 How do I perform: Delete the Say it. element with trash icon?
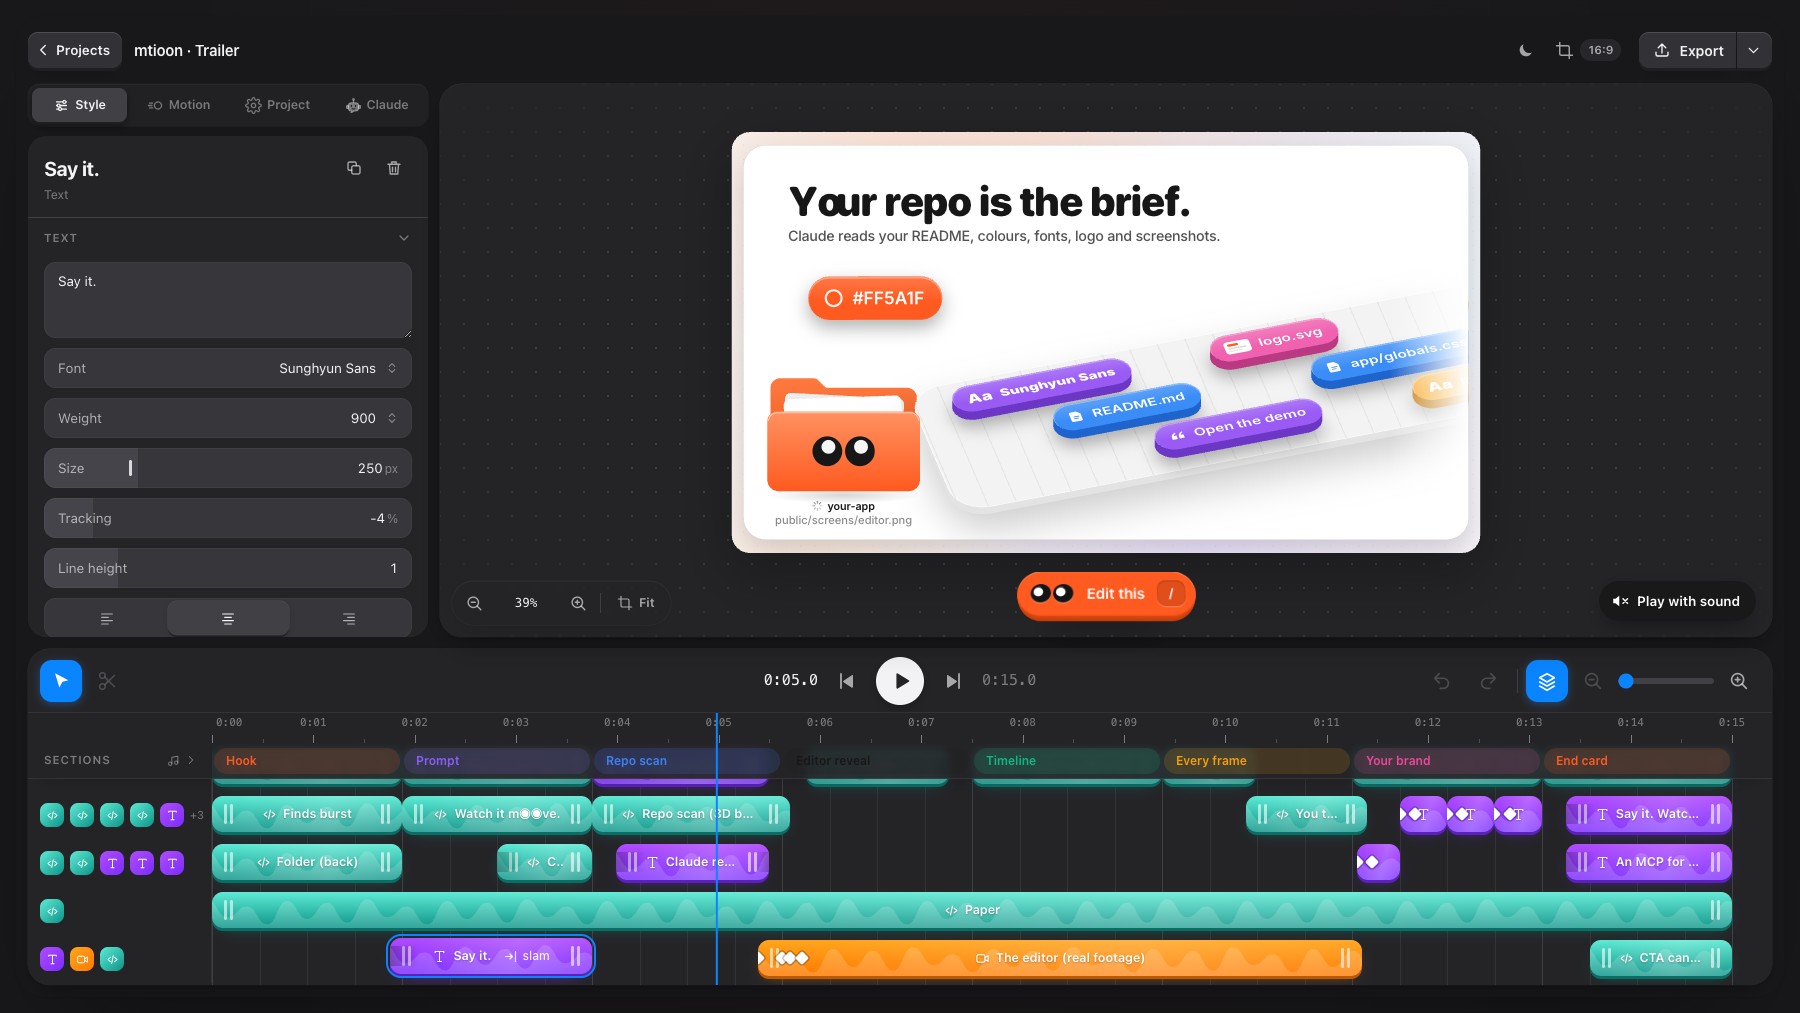point(394,168)
